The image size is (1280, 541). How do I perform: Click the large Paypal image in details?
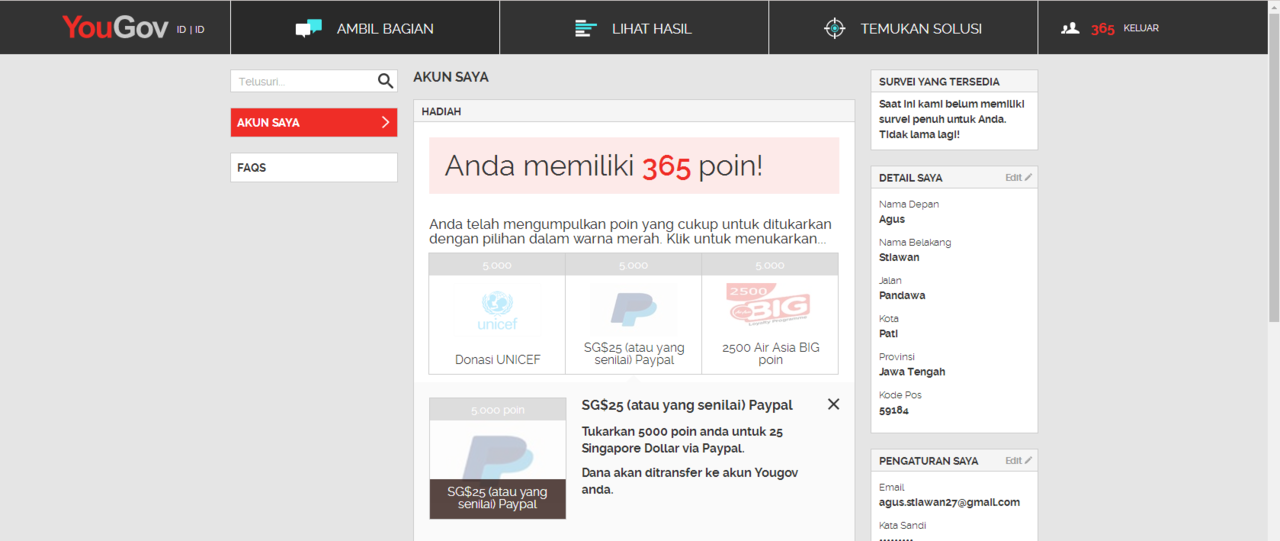(x=497, y=458)
